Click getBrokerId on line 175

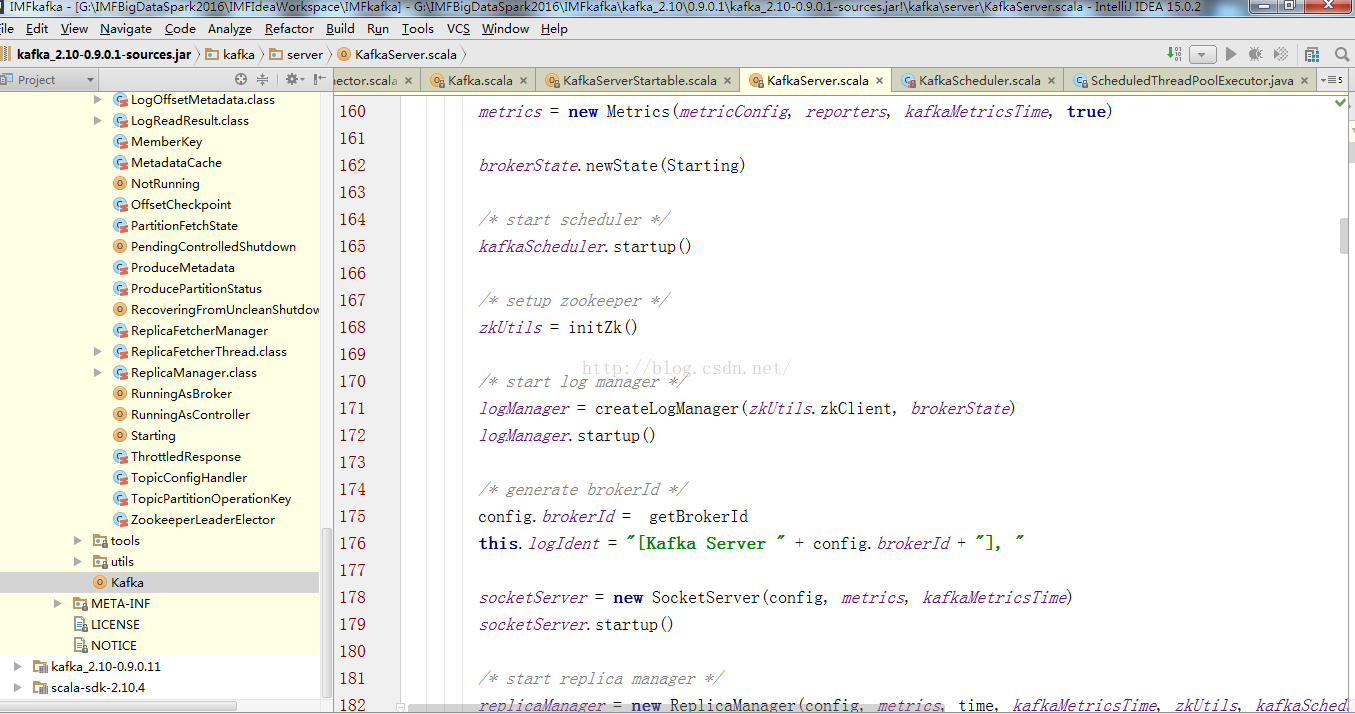click(698, 516)
